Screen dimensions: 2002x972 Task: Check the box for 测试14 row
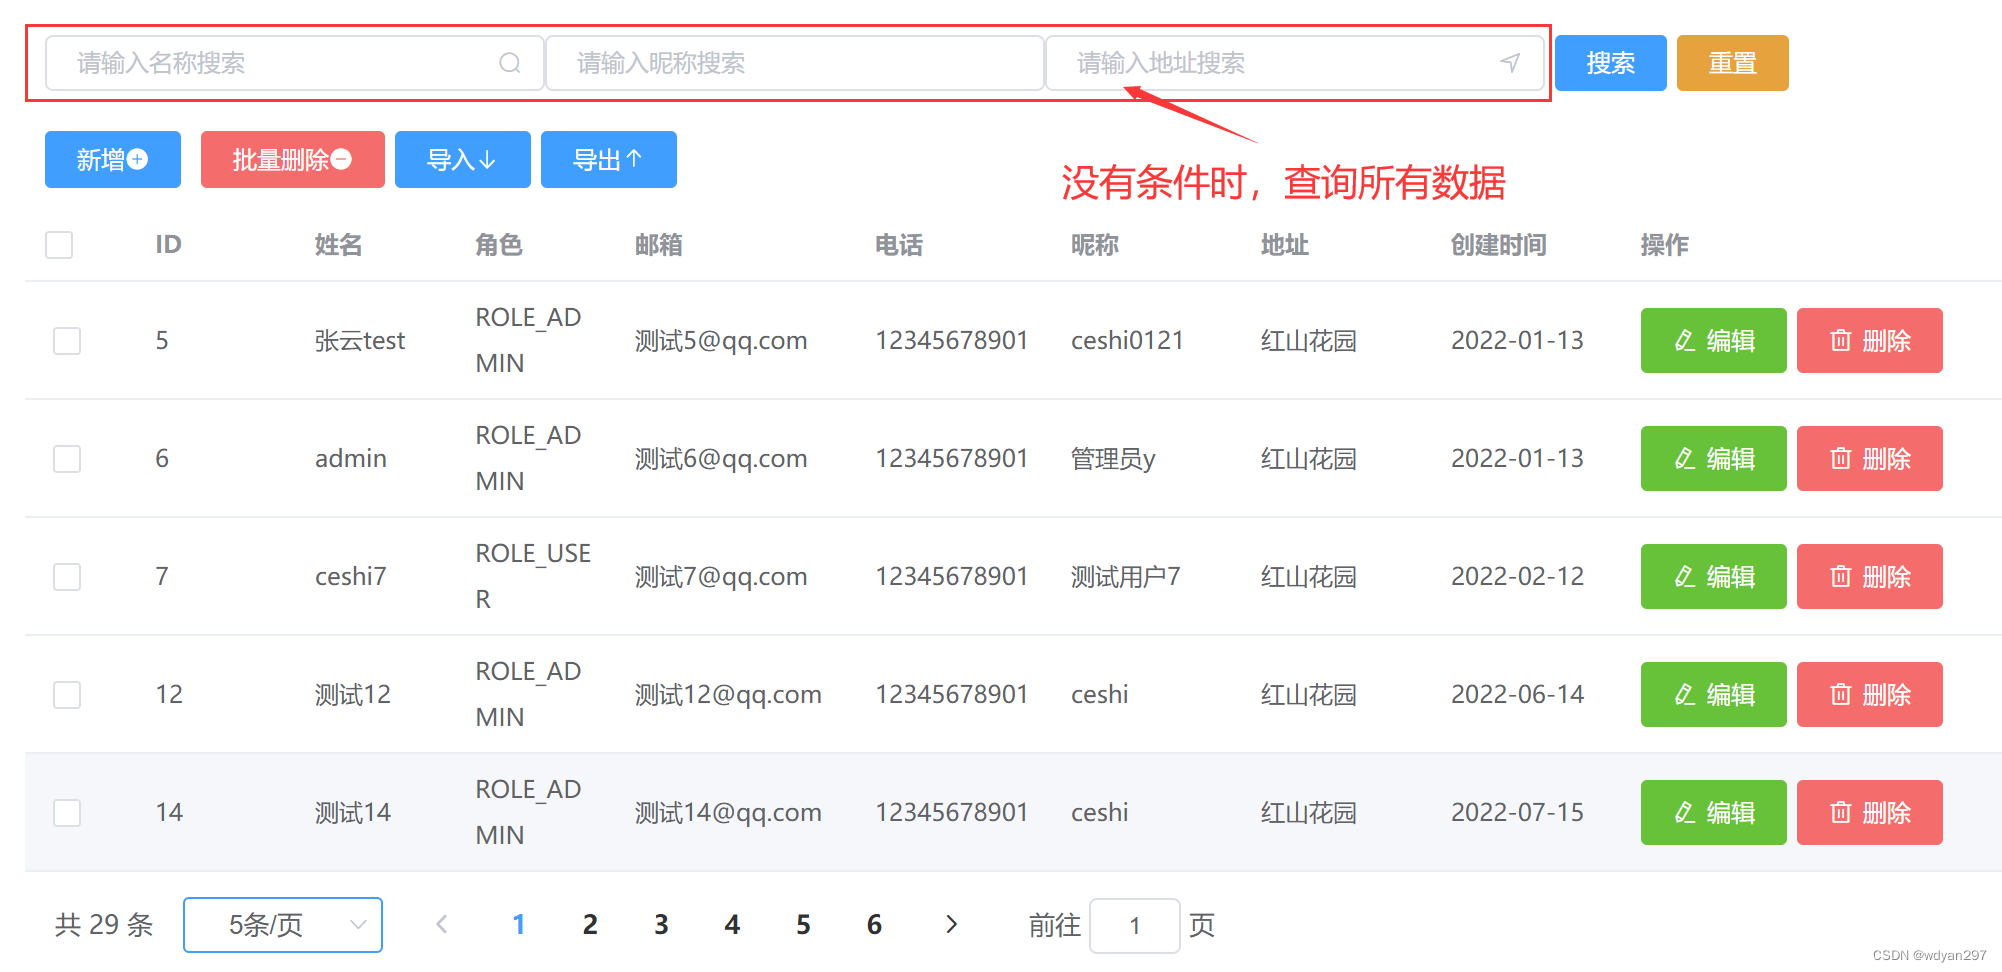click(x=67, y=813)
